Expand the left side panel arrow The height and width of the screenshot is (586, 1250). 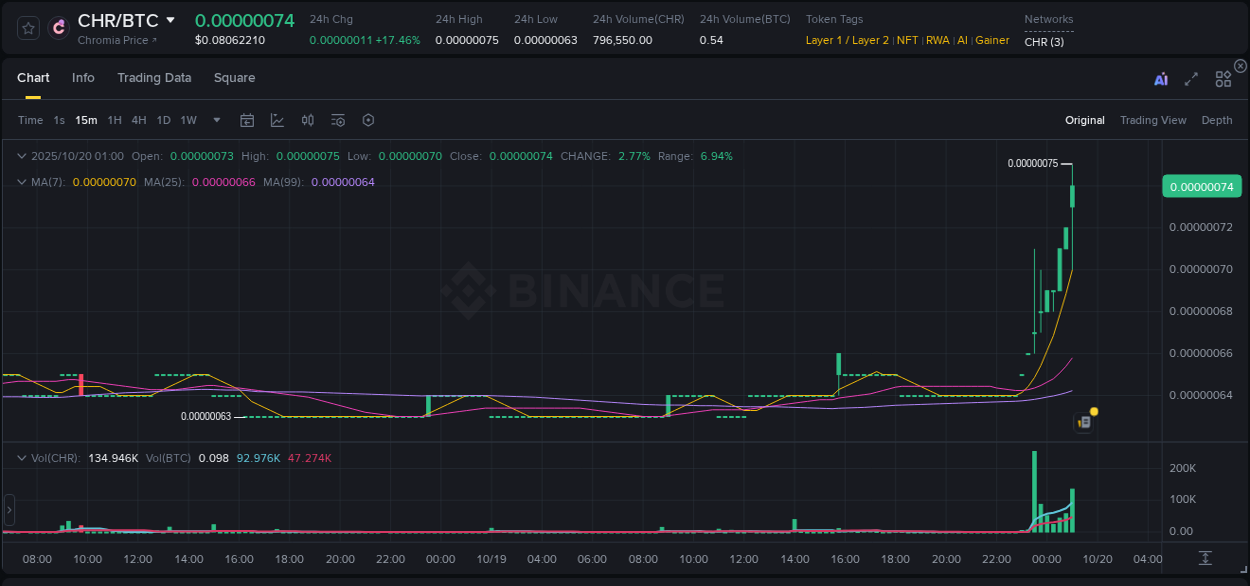pos(8,510)
